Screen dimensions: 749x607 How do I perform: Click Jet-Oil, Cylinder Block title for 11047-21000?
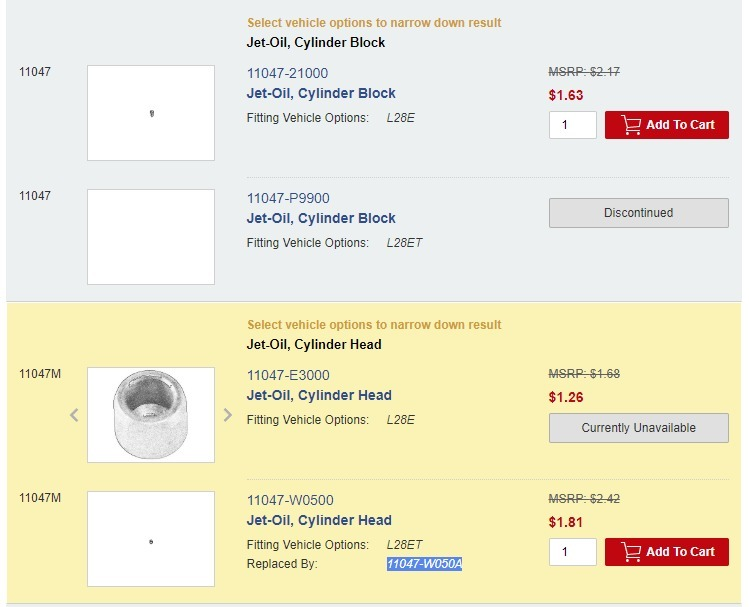[x=321, y=93]
